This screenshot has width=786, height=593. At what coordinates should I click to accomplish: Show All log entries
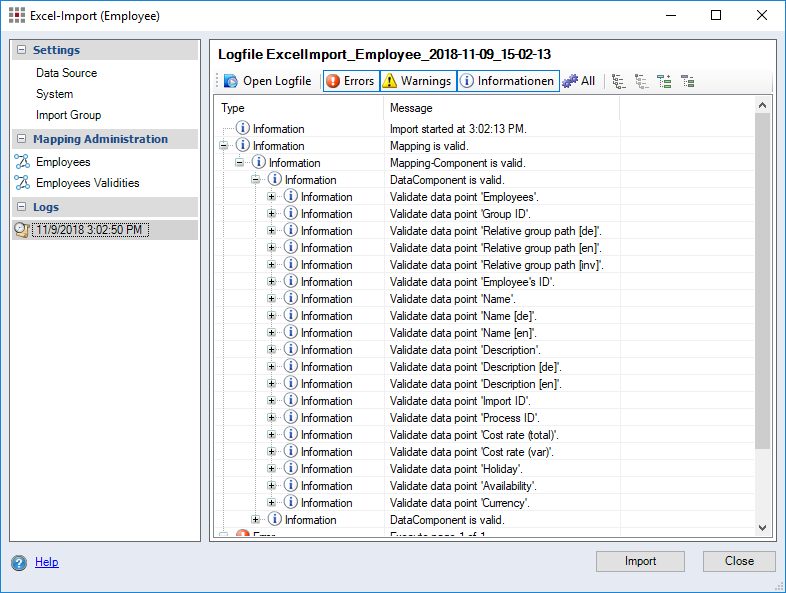(579, 81)
